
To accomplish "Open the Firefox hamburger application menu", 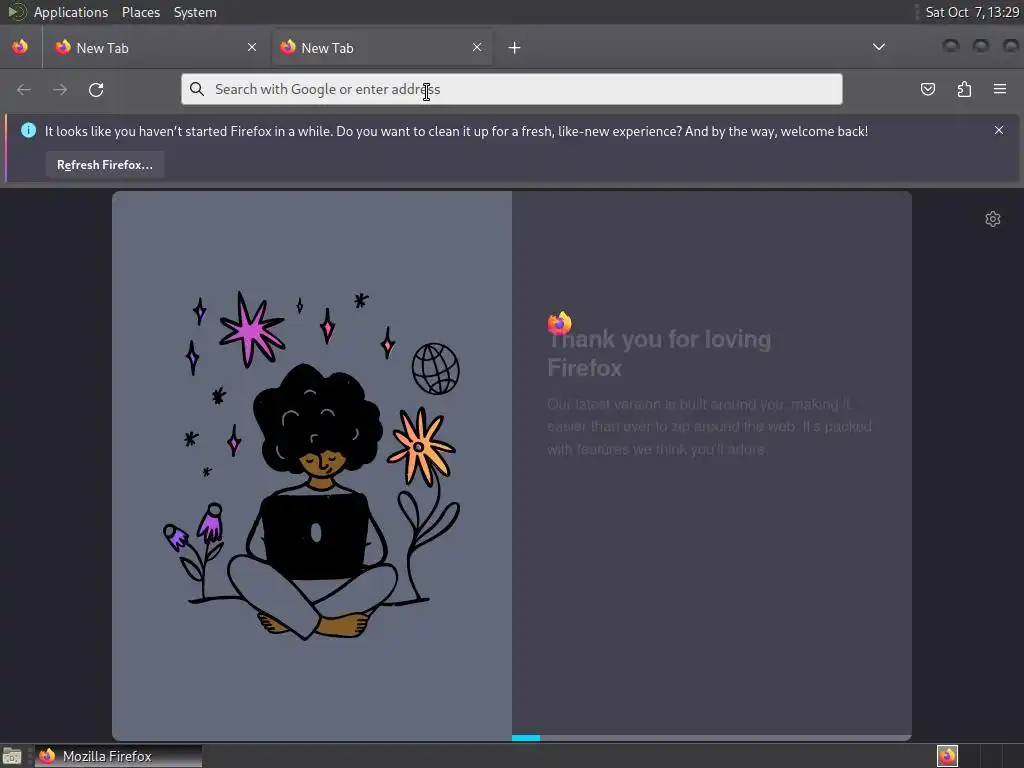I will click(999, 89).
